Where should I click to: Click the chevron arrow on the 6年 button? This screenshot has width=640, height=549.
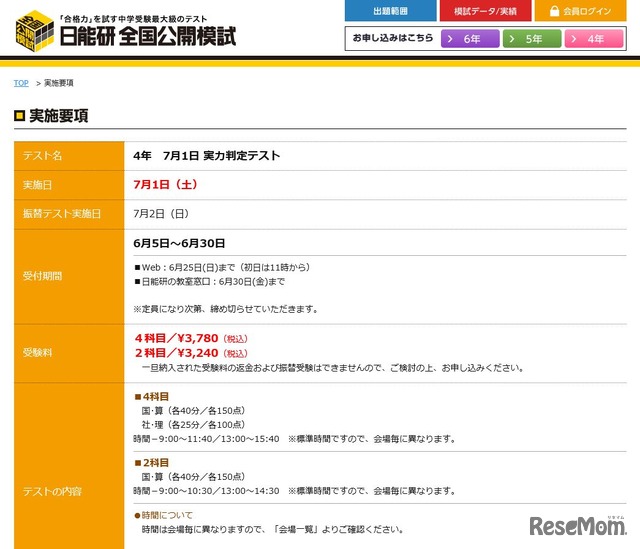[450, 39]
